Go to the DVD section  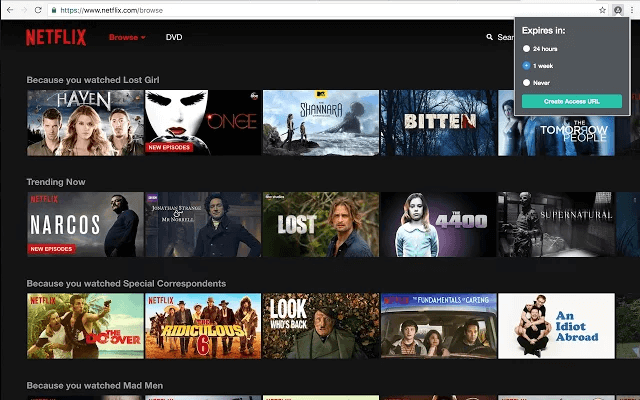(174, 37)
